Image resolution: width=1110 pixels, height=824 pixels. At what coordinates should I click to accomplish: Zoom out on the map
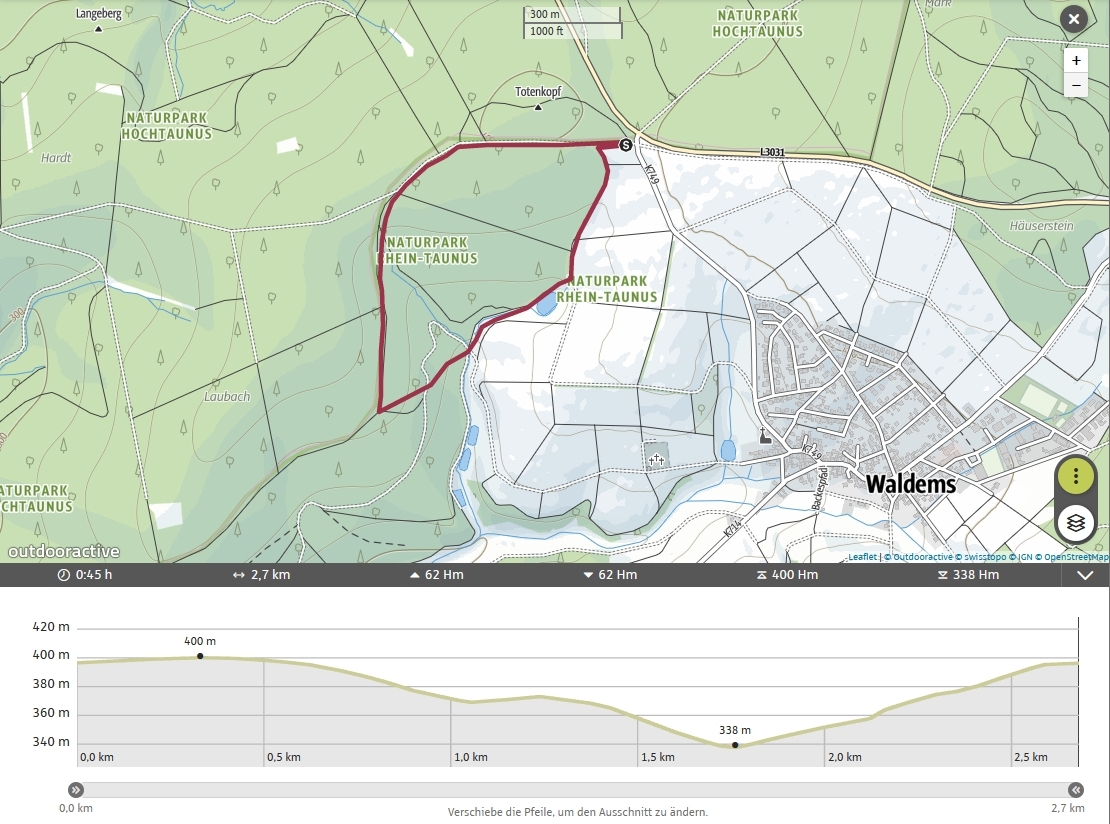(1076, 86)
